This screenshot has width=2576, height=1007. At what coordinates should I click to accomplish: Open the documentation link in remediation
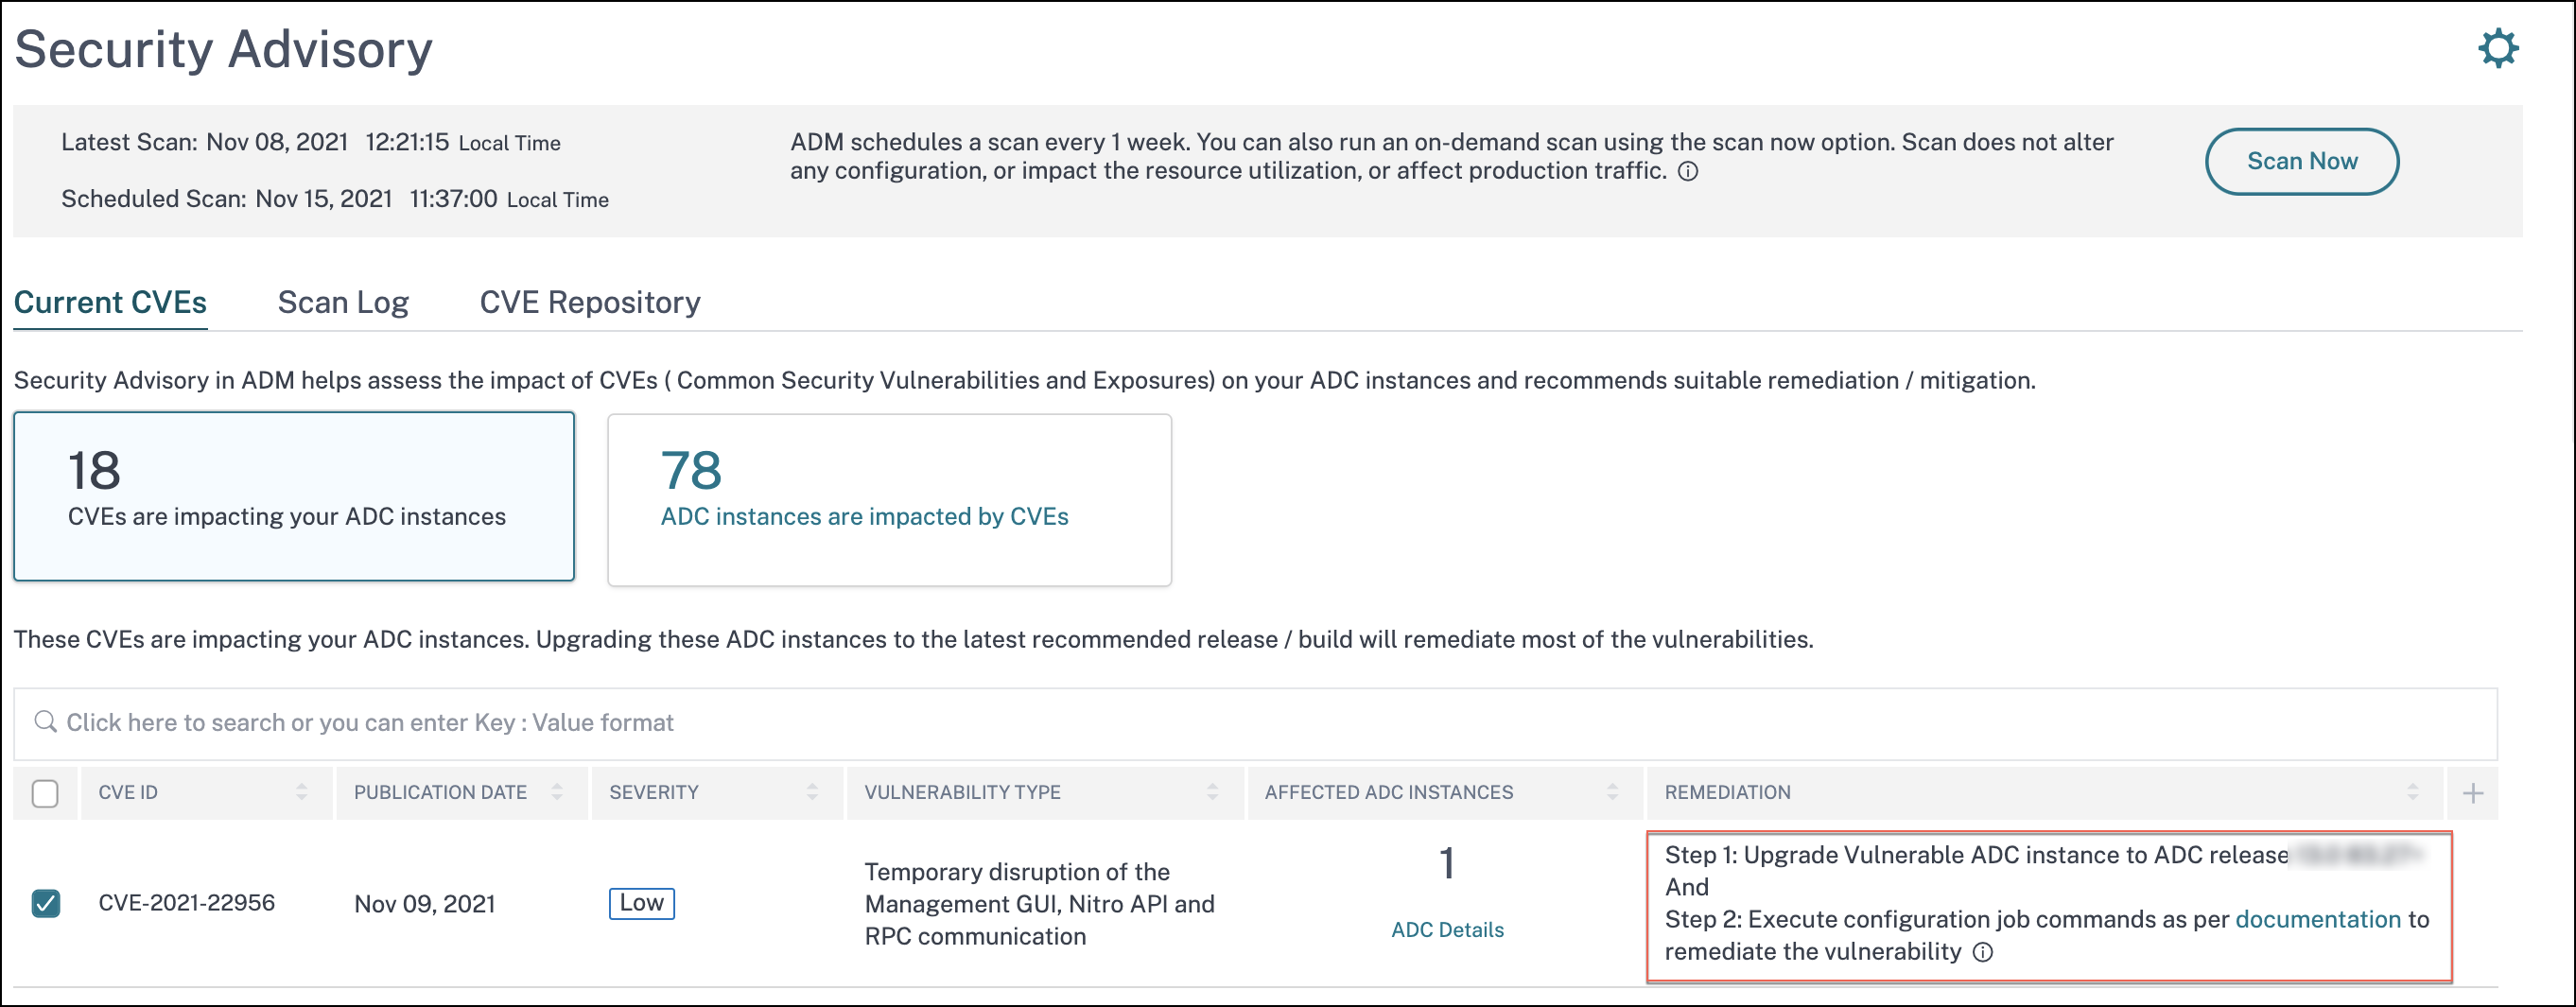click(2317, 919)
